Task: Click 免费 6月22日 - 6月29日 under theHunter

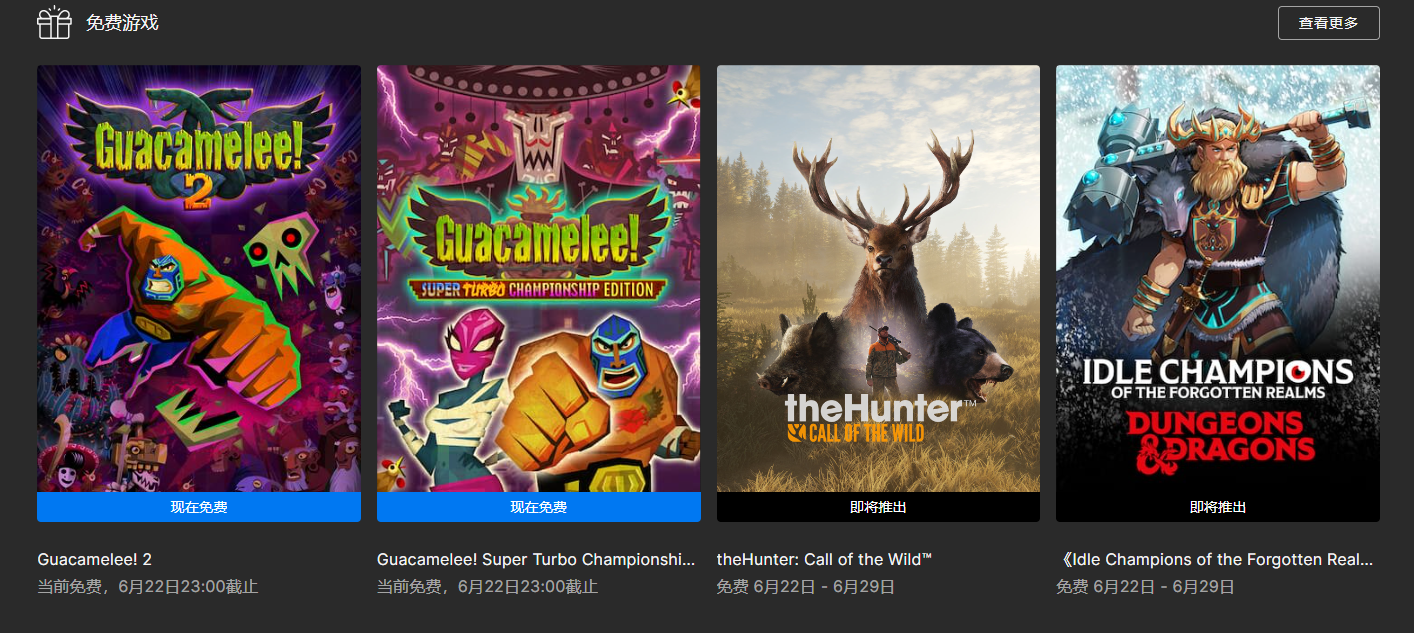Action: click(806, 587)
